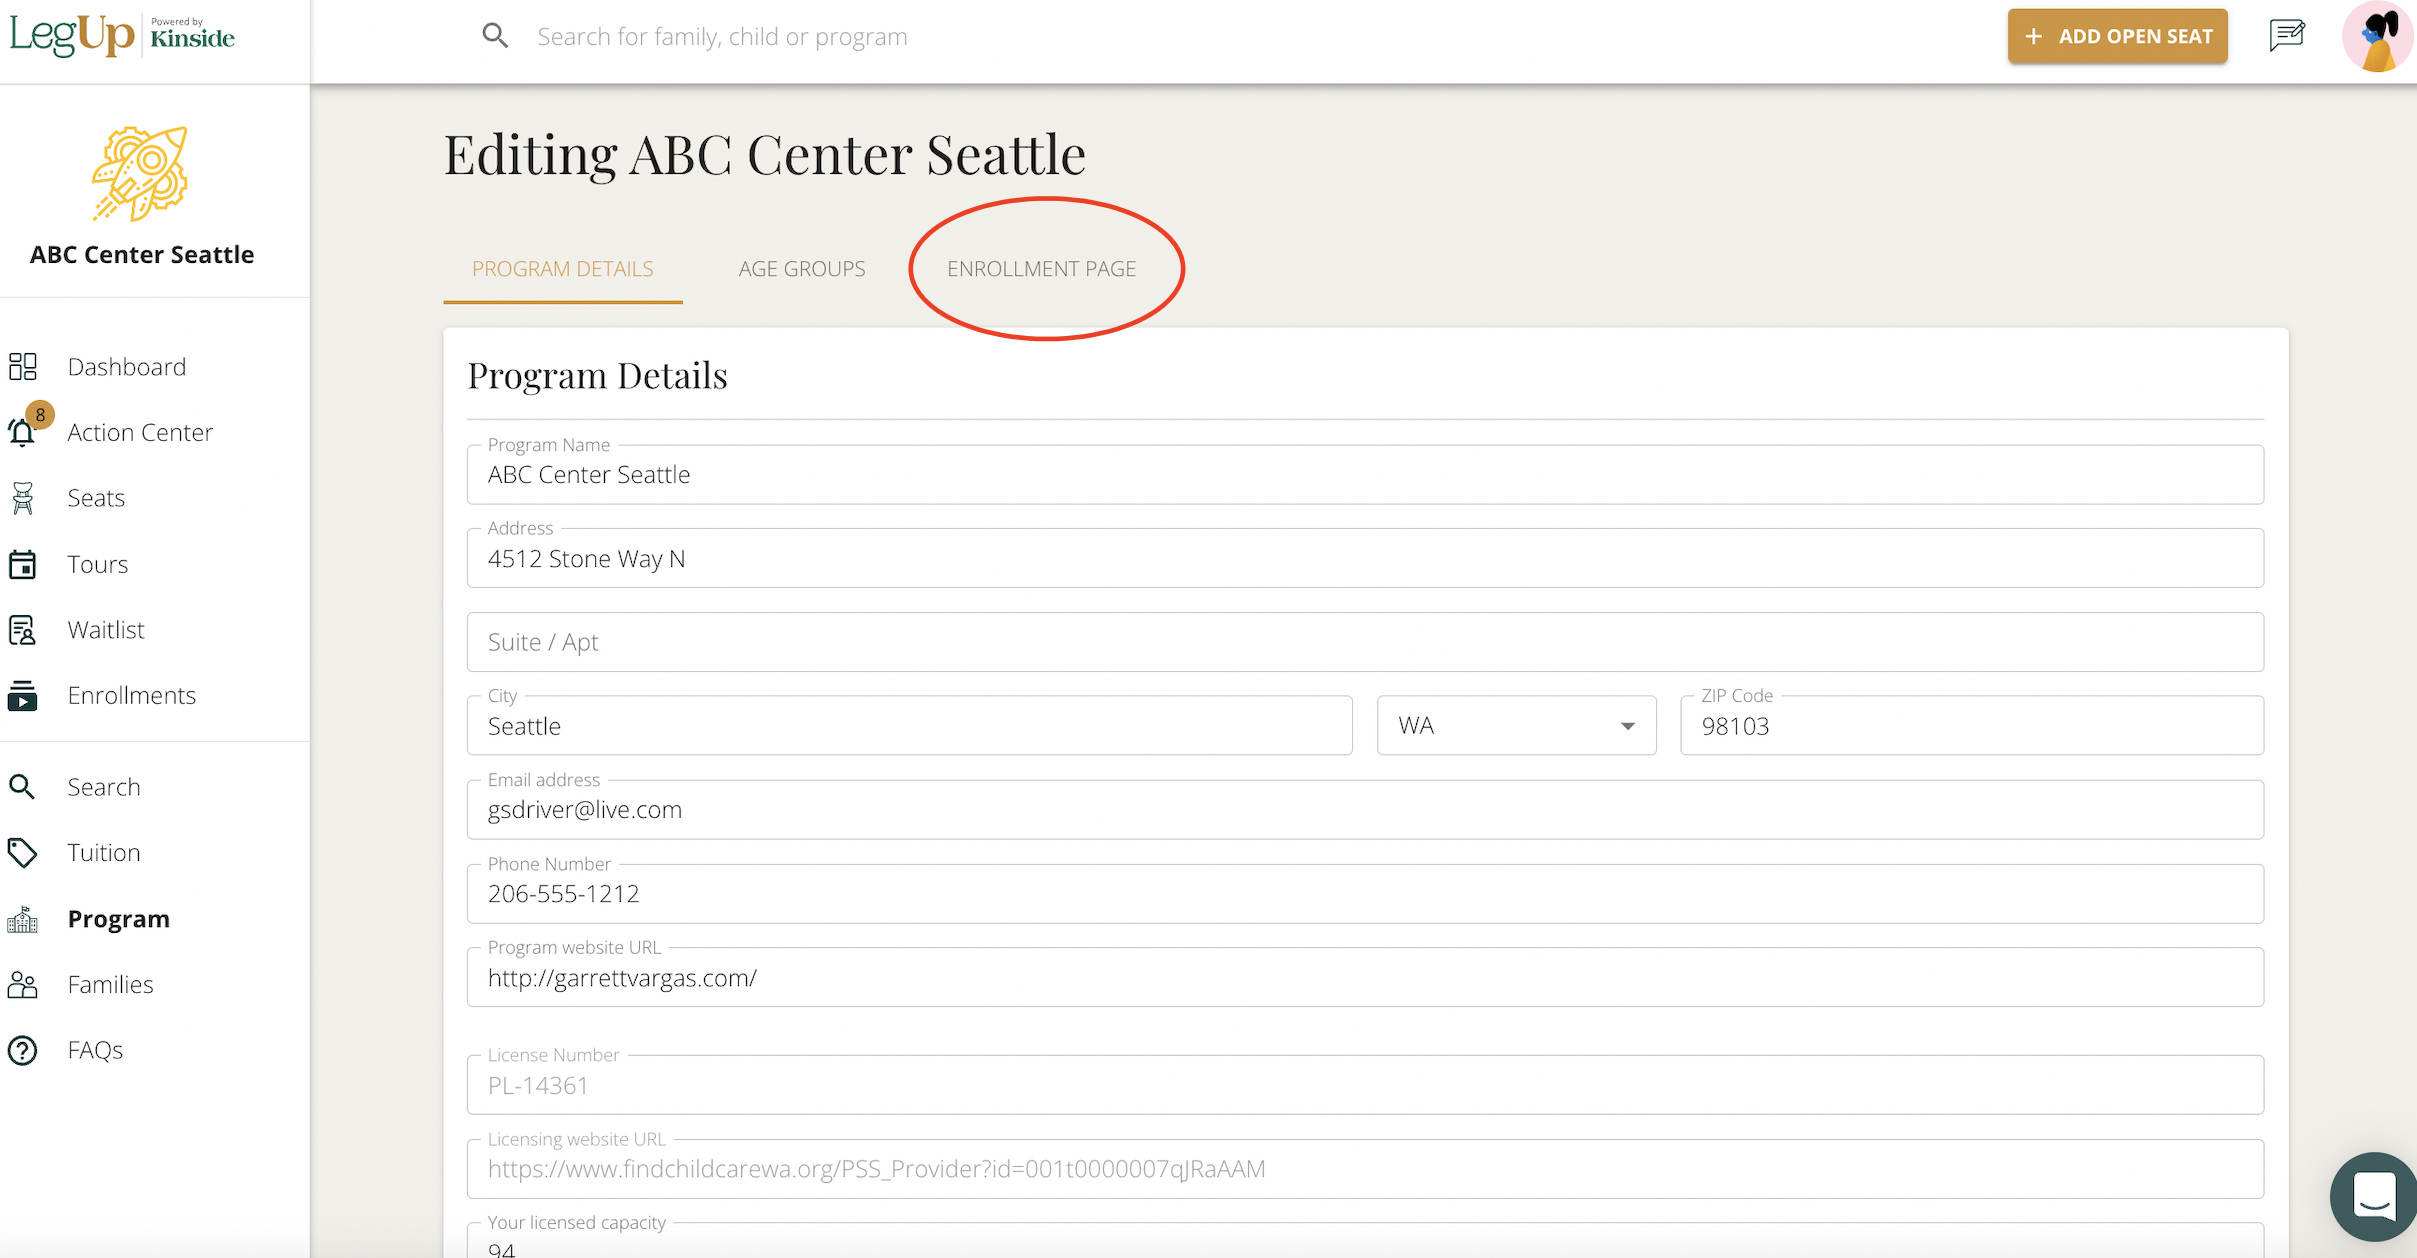Open the messages notepad icon in header
Viewport: 2417px width, 1258px height.
click(x=2287, y=36)
